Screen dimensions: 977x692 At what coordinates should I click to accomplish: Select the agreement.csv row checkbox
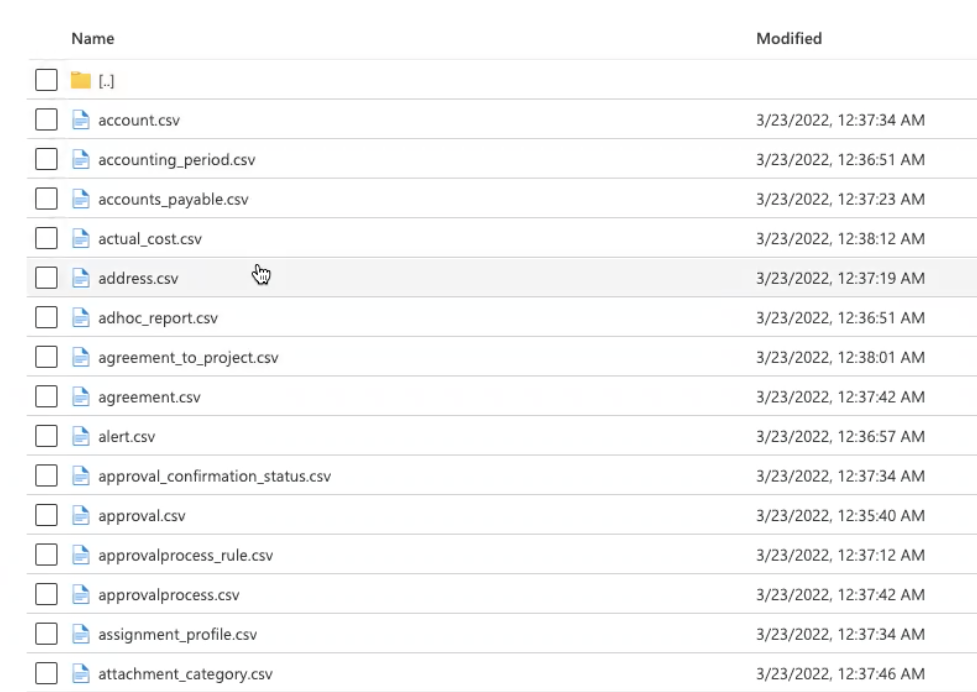pos(46,397)
